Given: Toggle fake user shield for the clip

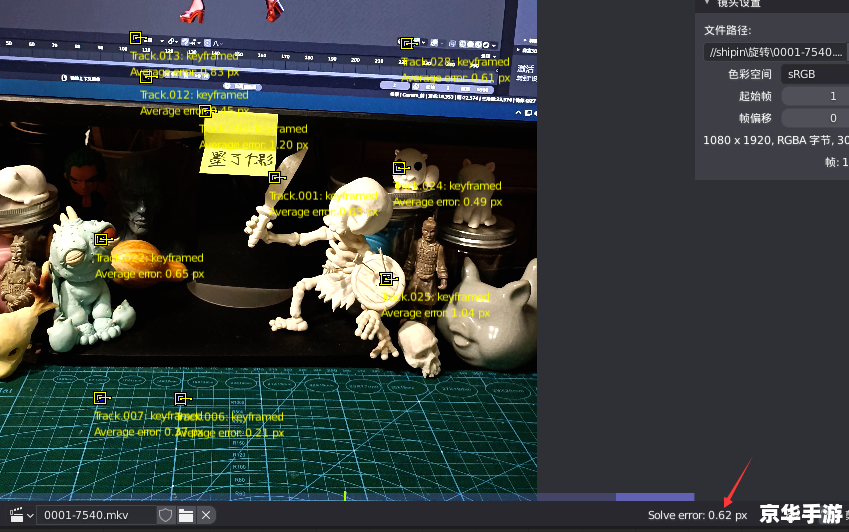Looking at the screenshot, I should pyautogui.click(x=166, y=515).
